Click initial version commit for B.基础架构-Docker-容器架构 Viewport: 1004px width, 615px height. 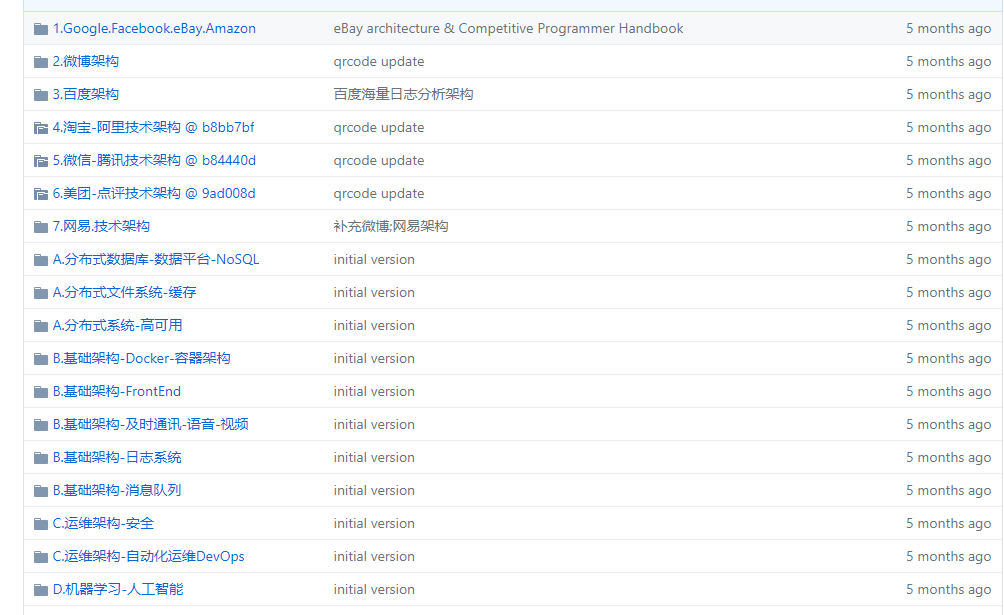click(x=374, y=358)
